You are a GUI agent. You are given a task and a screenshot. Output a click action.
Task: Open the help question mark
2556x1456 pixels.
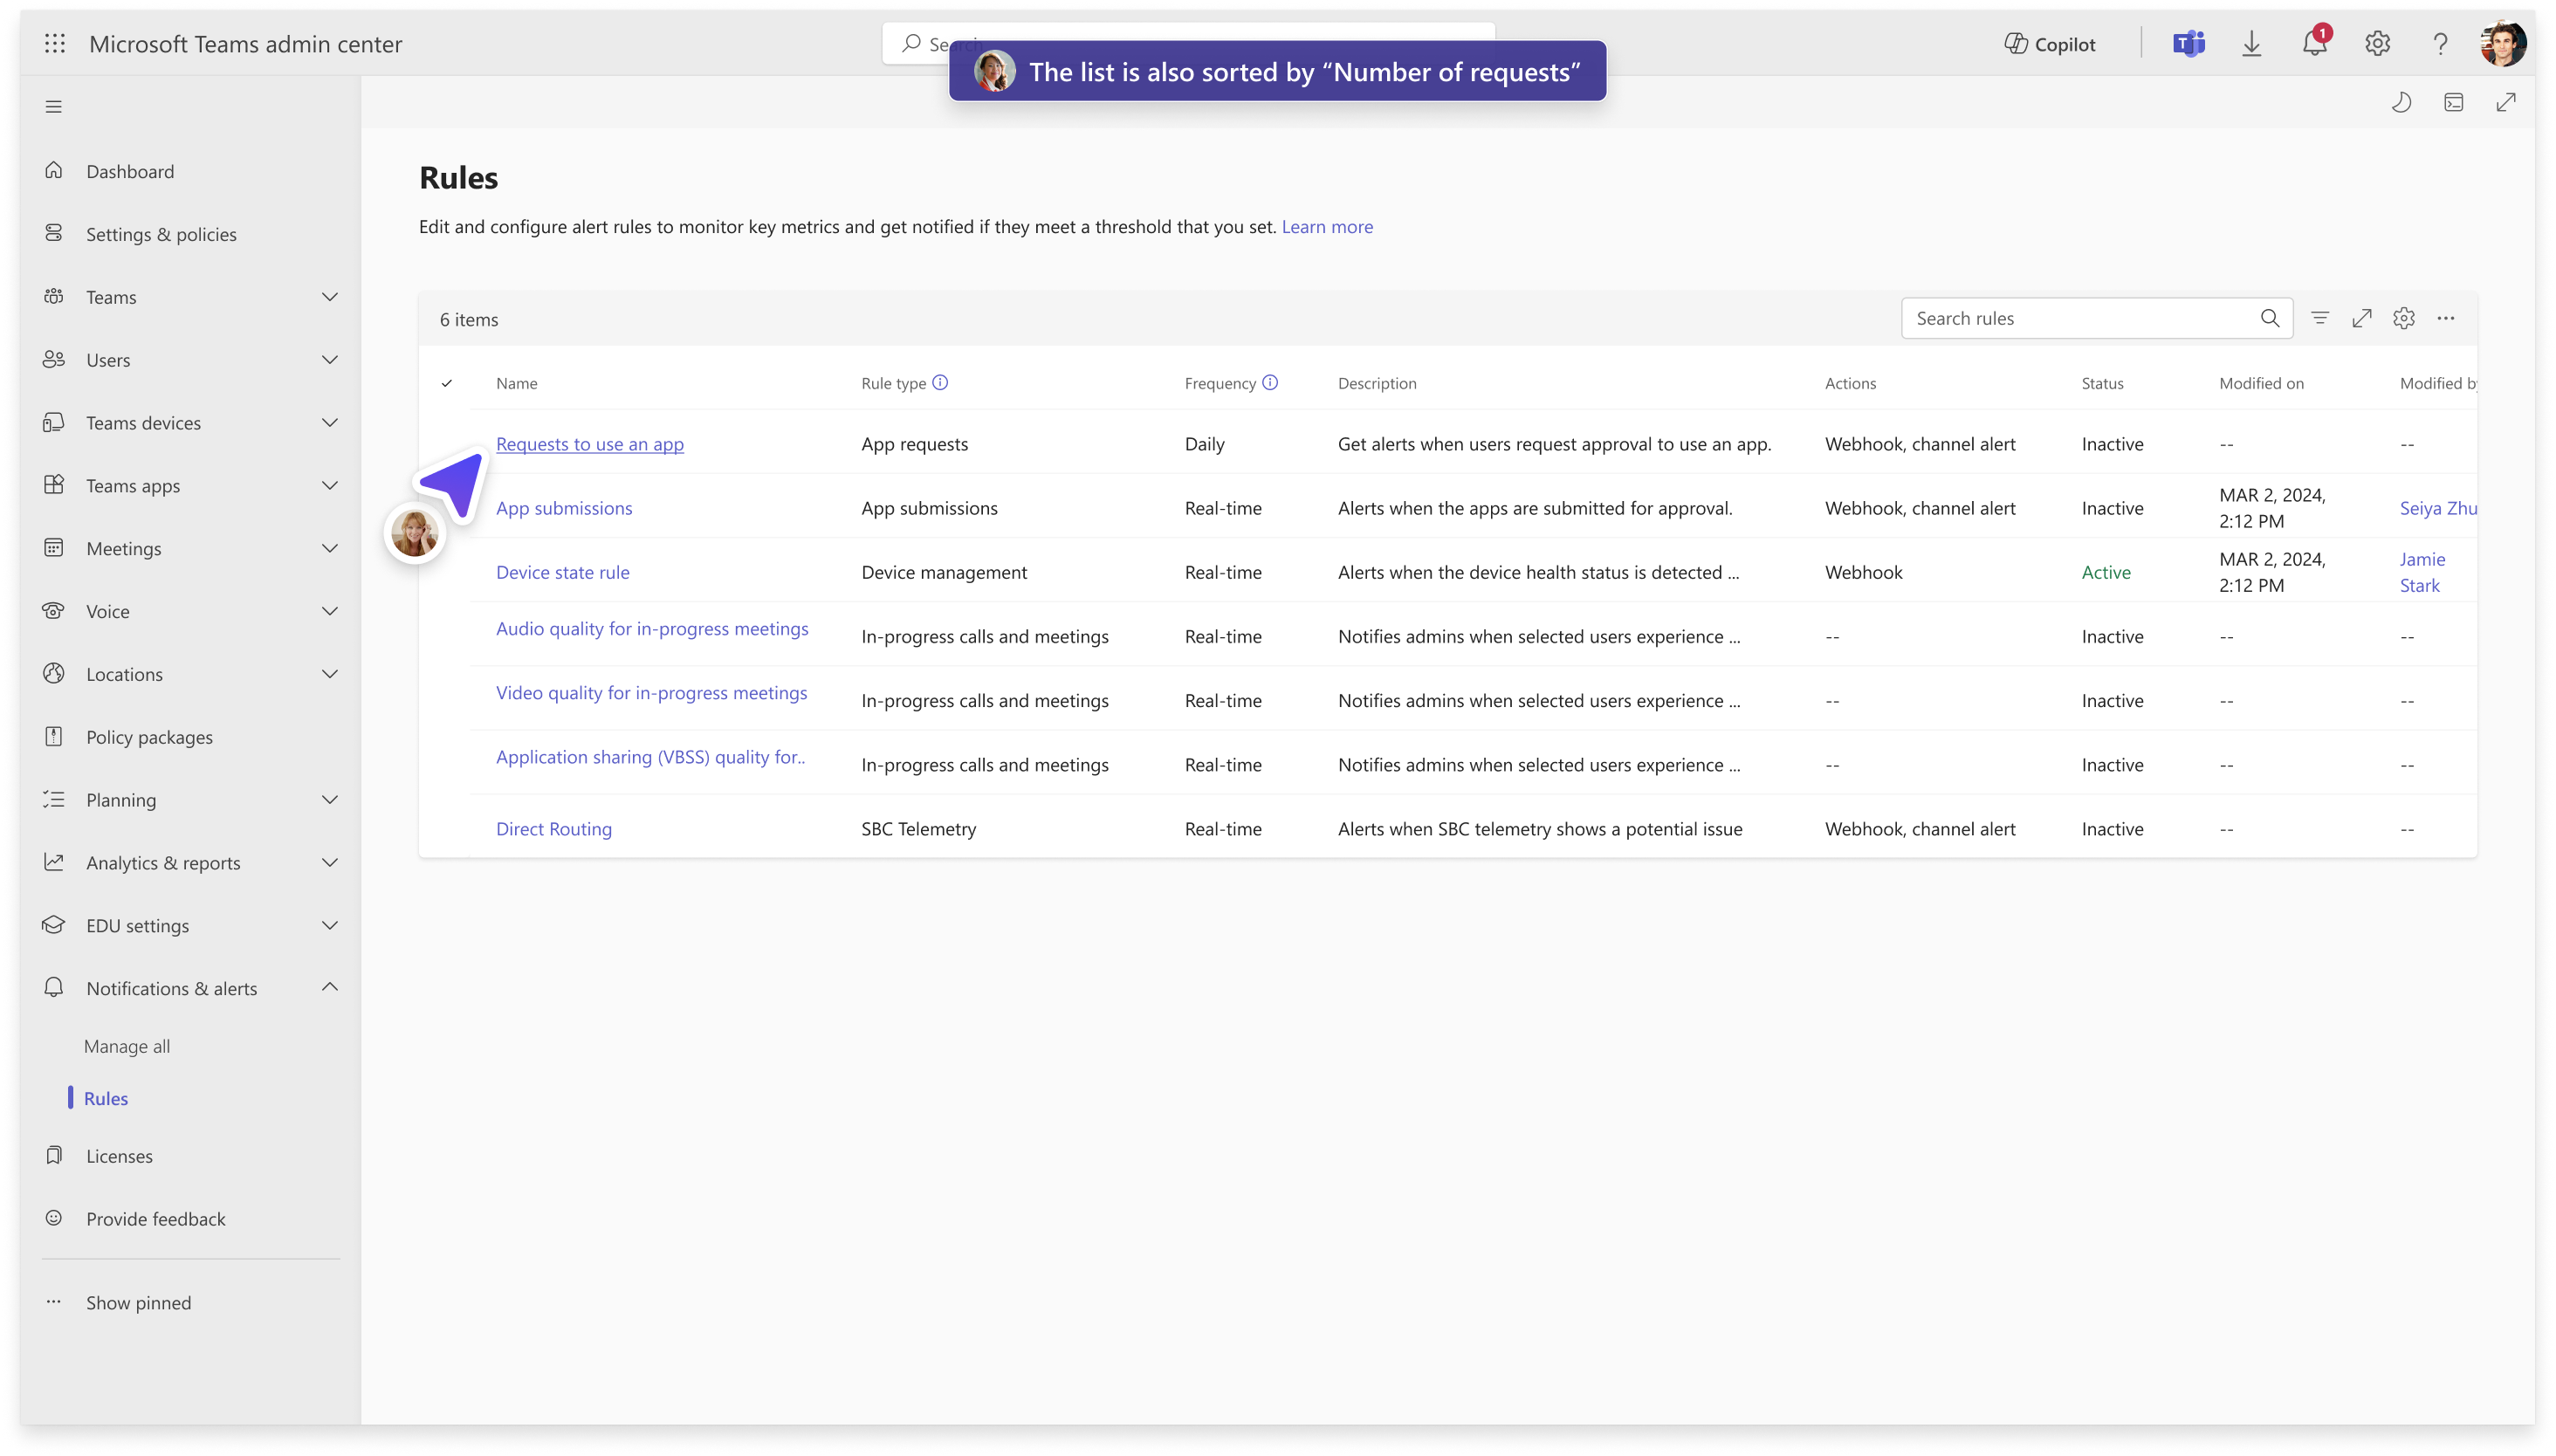tap(2441, 43)
